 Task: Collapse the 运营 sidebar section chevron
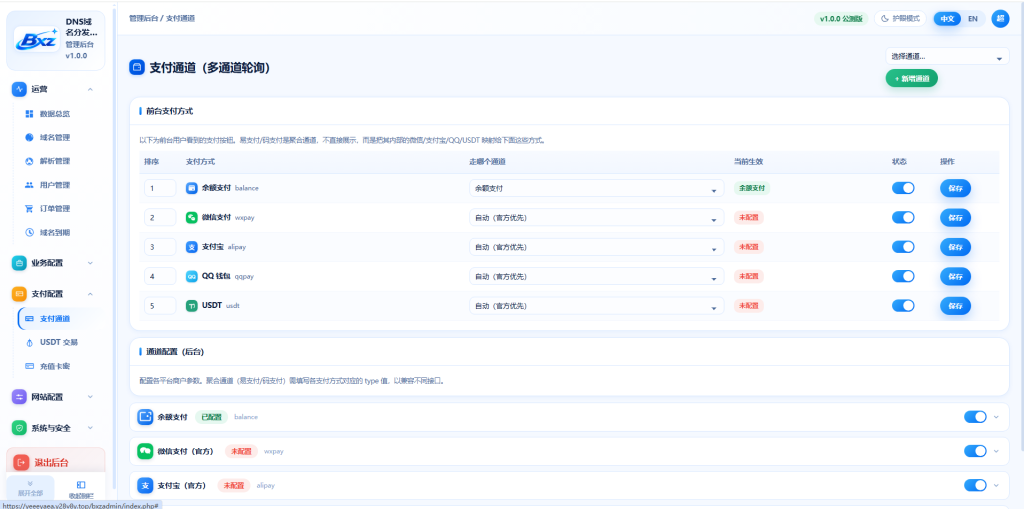pyautogui.click(x=90, y=90)
